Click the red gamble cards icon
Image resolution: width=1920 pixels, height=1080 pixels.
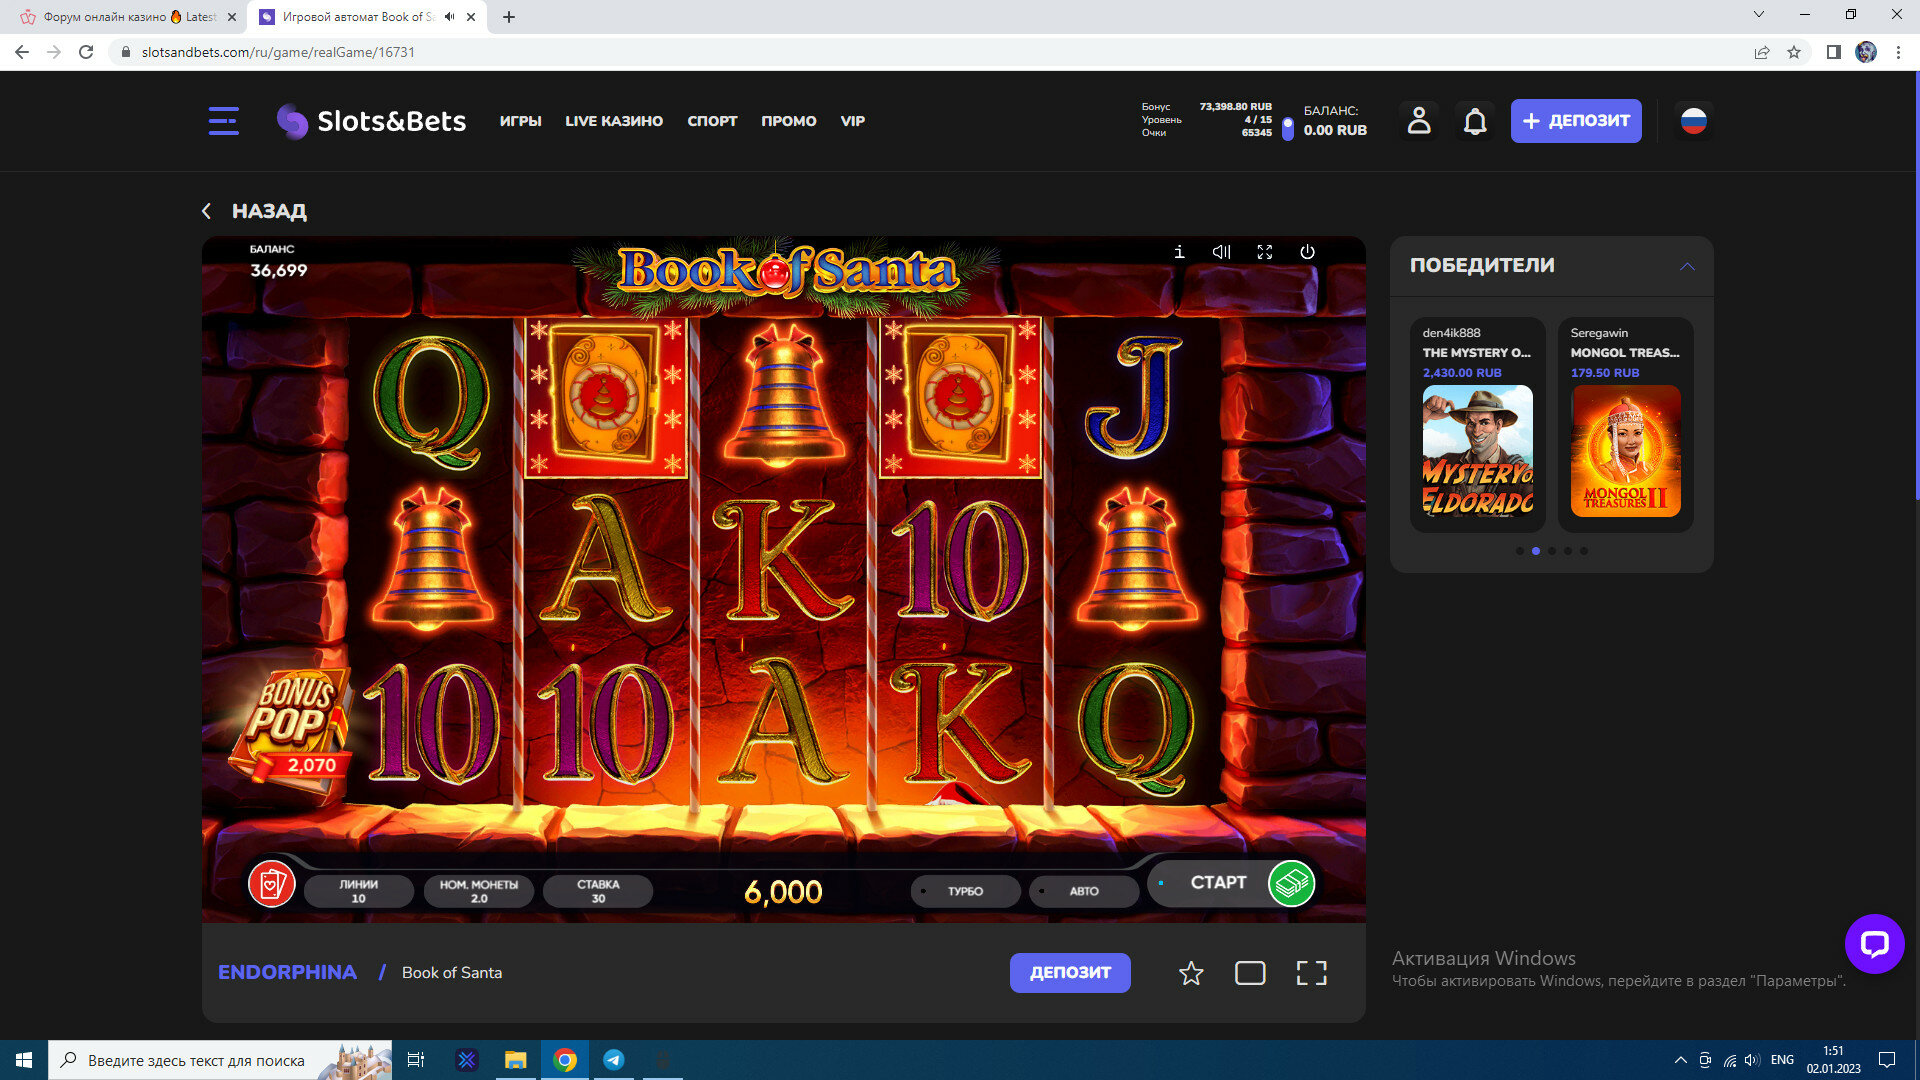(x=271, y=884)
